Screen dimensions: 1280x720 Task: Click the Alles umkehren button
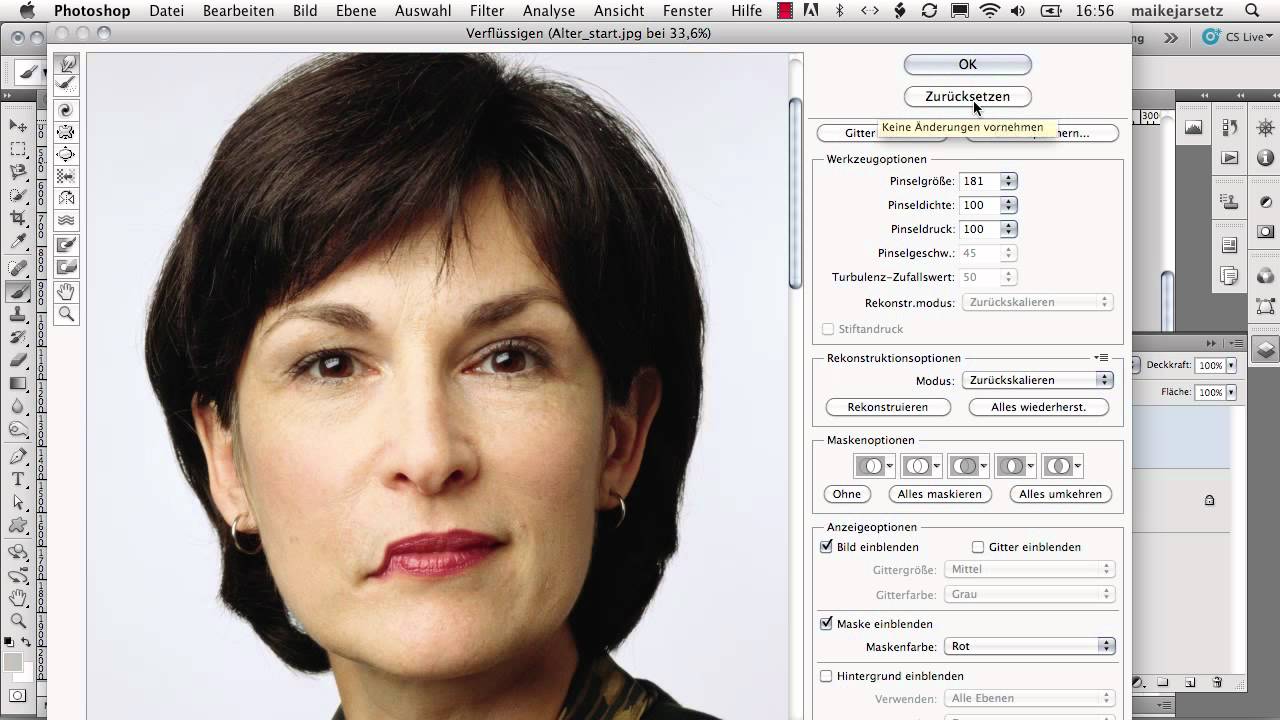pos(1060,494)
